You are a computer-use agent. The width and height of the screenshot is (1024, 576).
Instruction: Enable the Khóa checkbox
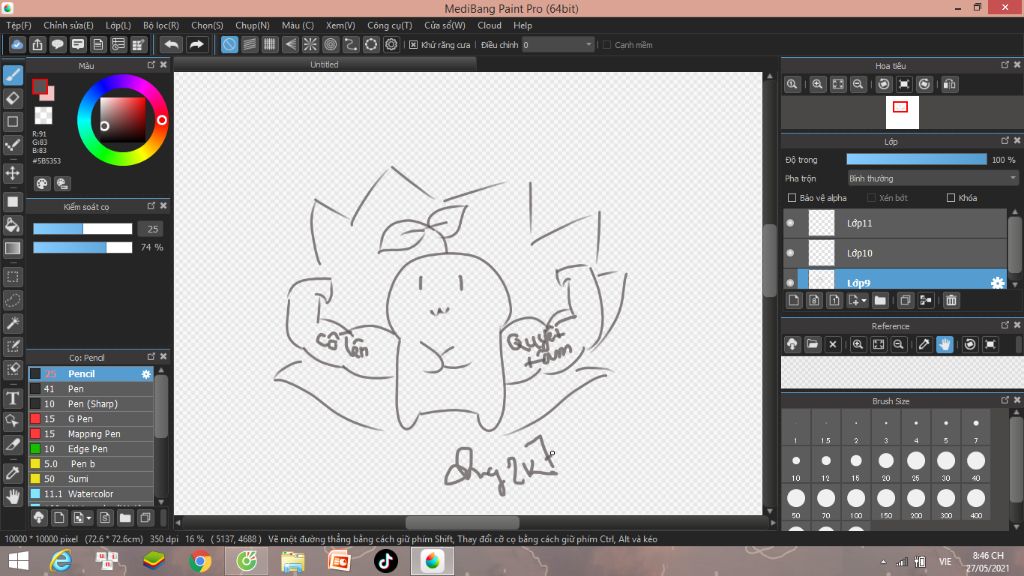tap(951, 198)
